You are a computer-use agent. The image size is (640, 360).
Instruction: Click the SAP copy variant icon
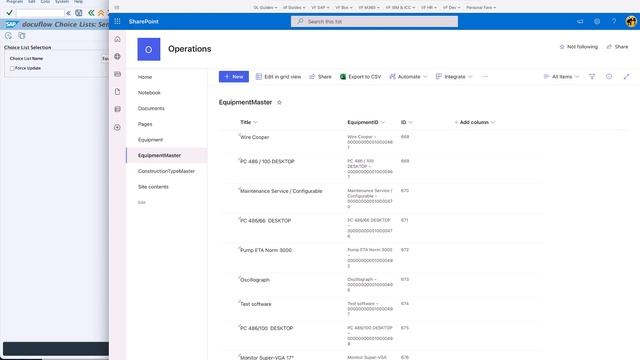pyautogui.click(x=22, y=36)
